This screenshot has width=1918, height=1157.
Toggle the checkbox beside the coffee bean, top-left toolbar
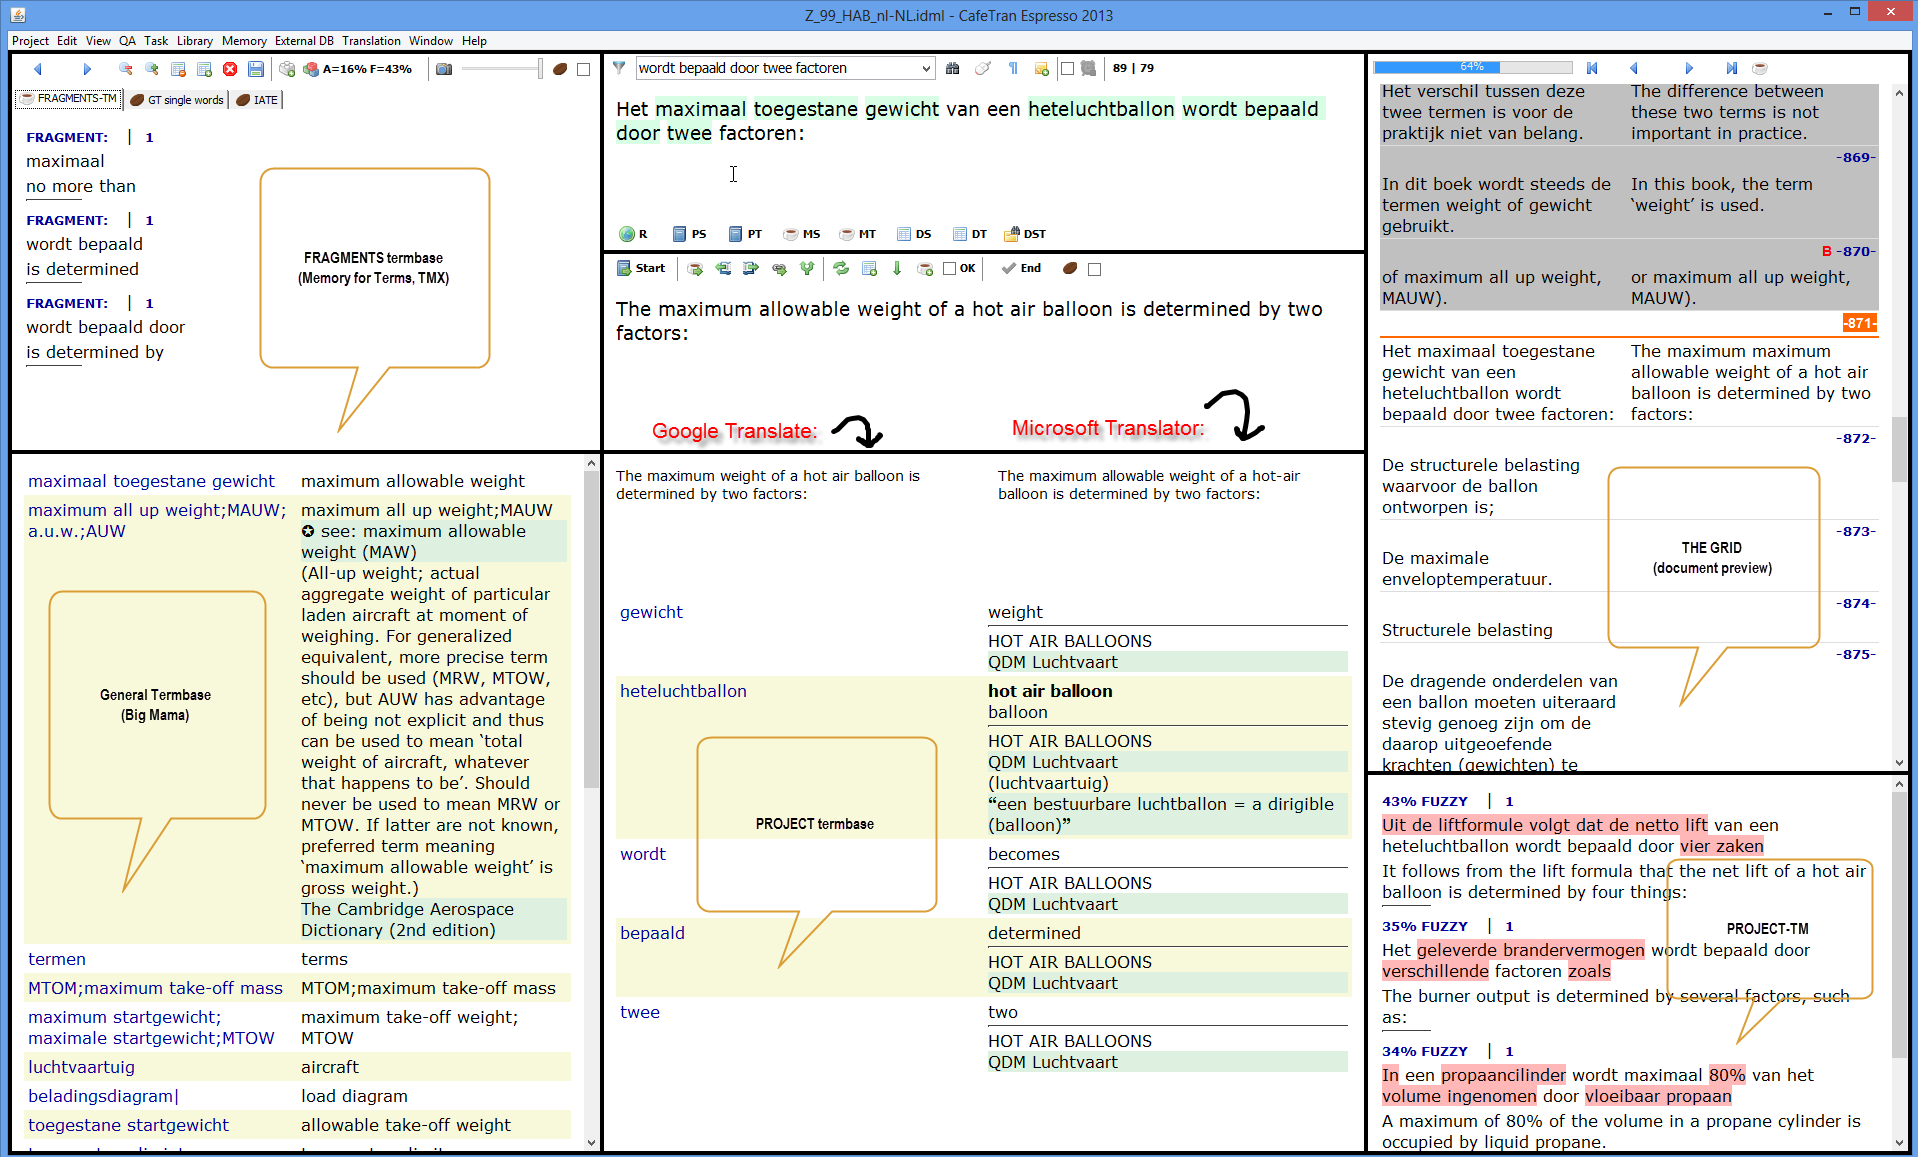coord(583,69)
